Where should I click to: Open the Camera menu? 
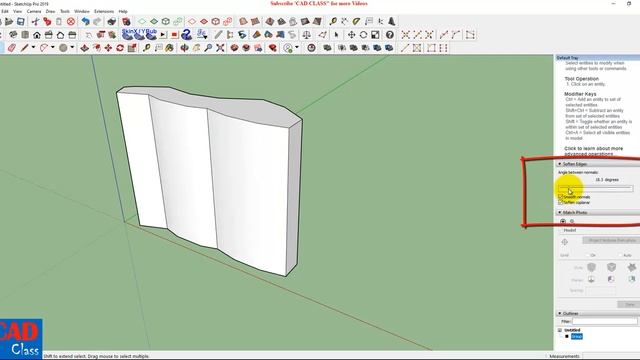[x=34, y=11]
